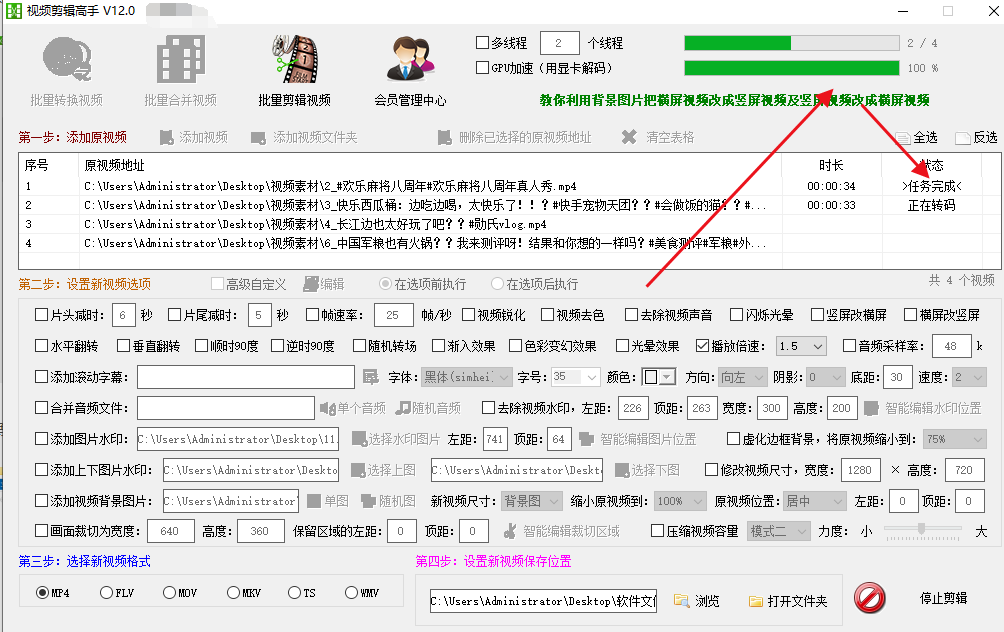Click the 选择水印图片 icon
Image resolution: width=1004 pixels, height=632 pixels.
point(359,439)
